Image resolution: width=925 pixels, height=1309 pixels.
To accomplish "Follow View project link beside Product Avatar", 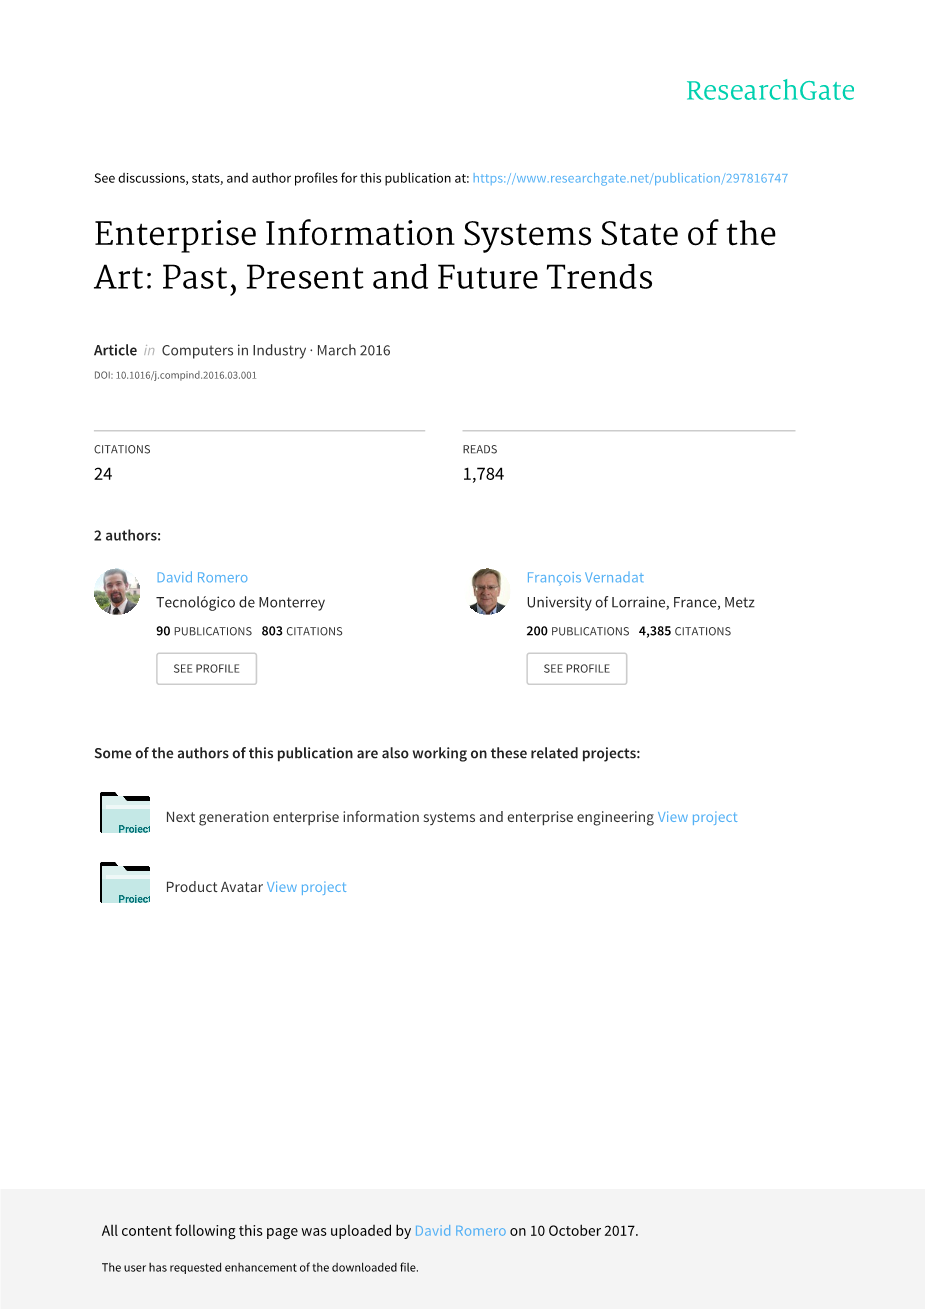I will [306, 887].
